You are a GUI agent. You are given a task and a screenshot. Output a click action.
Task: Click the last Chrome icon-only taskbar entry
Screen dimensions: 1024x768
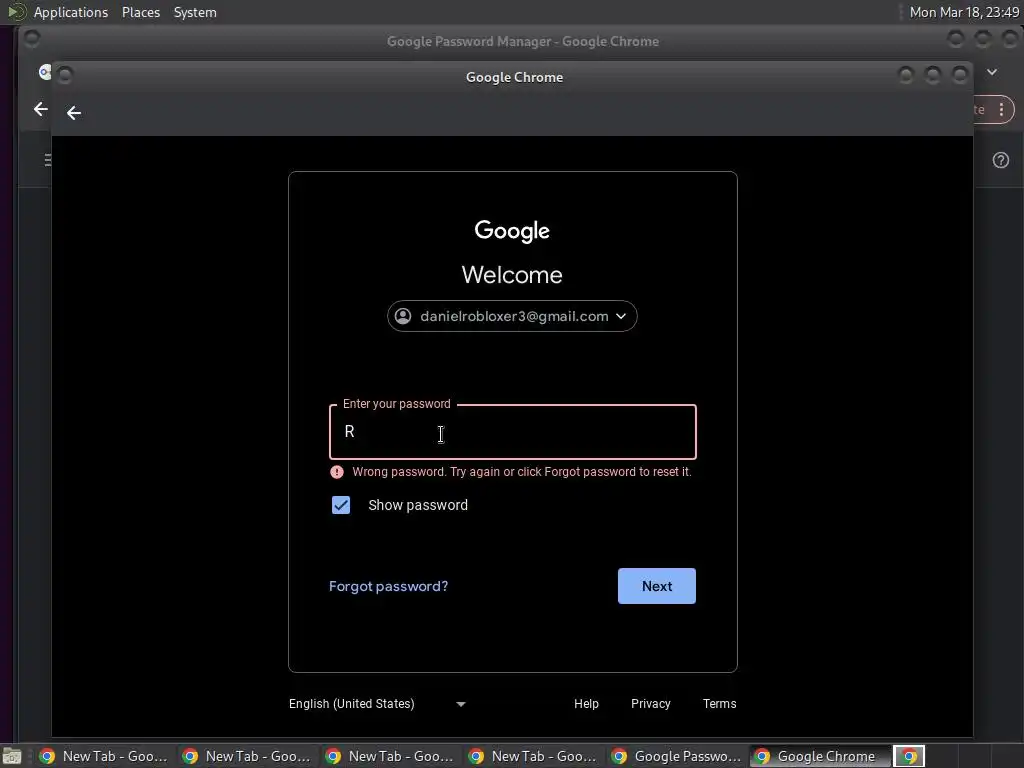coord(909,756)
